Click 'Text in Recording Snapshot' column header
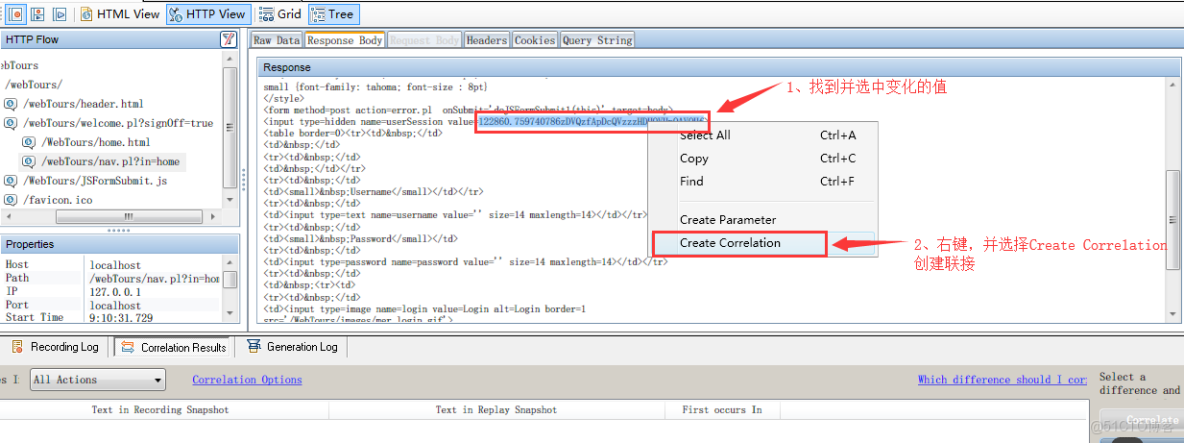 pos(160,410)
